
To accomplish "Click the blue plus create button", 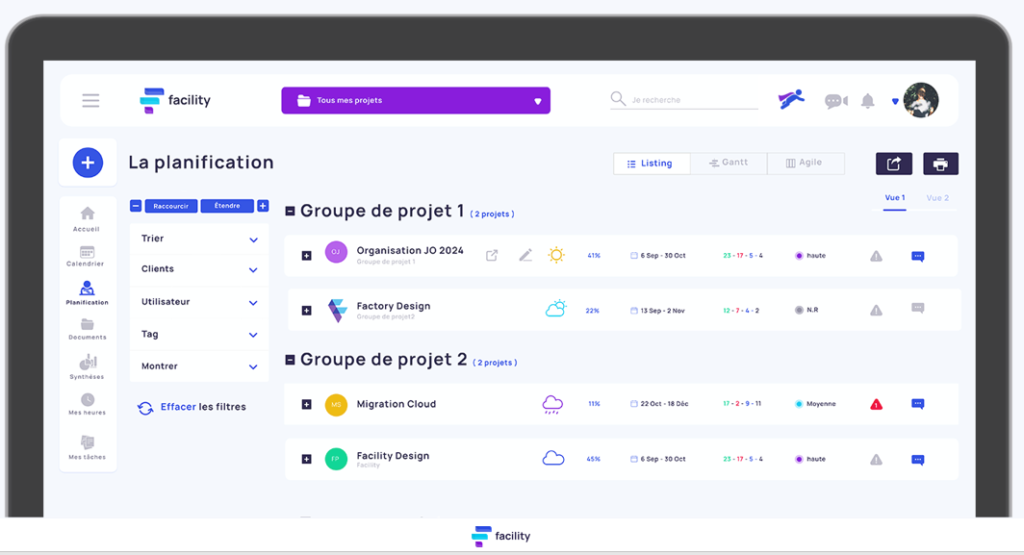I will point(88,163).
